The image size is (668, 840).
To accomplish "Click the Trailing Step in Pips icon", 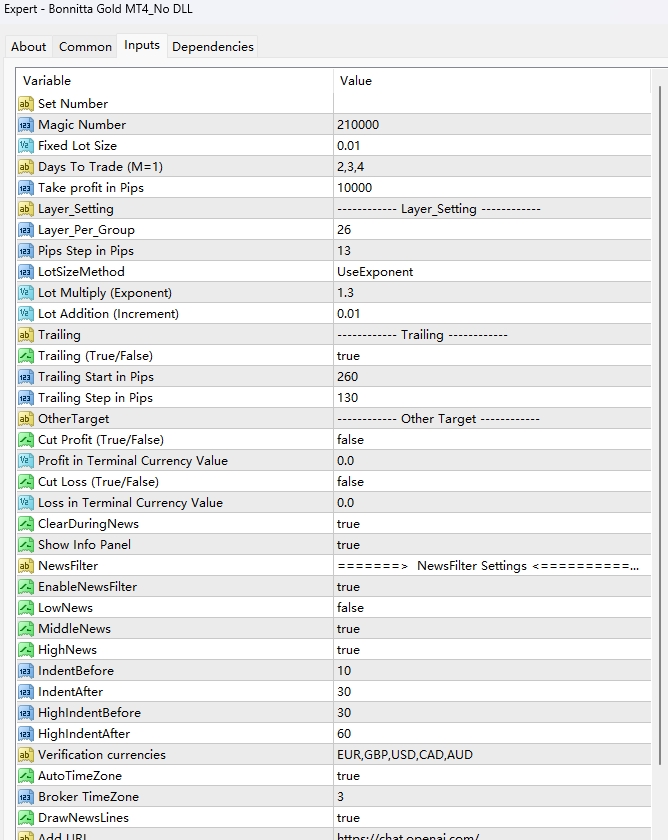I will pos(26,398).
